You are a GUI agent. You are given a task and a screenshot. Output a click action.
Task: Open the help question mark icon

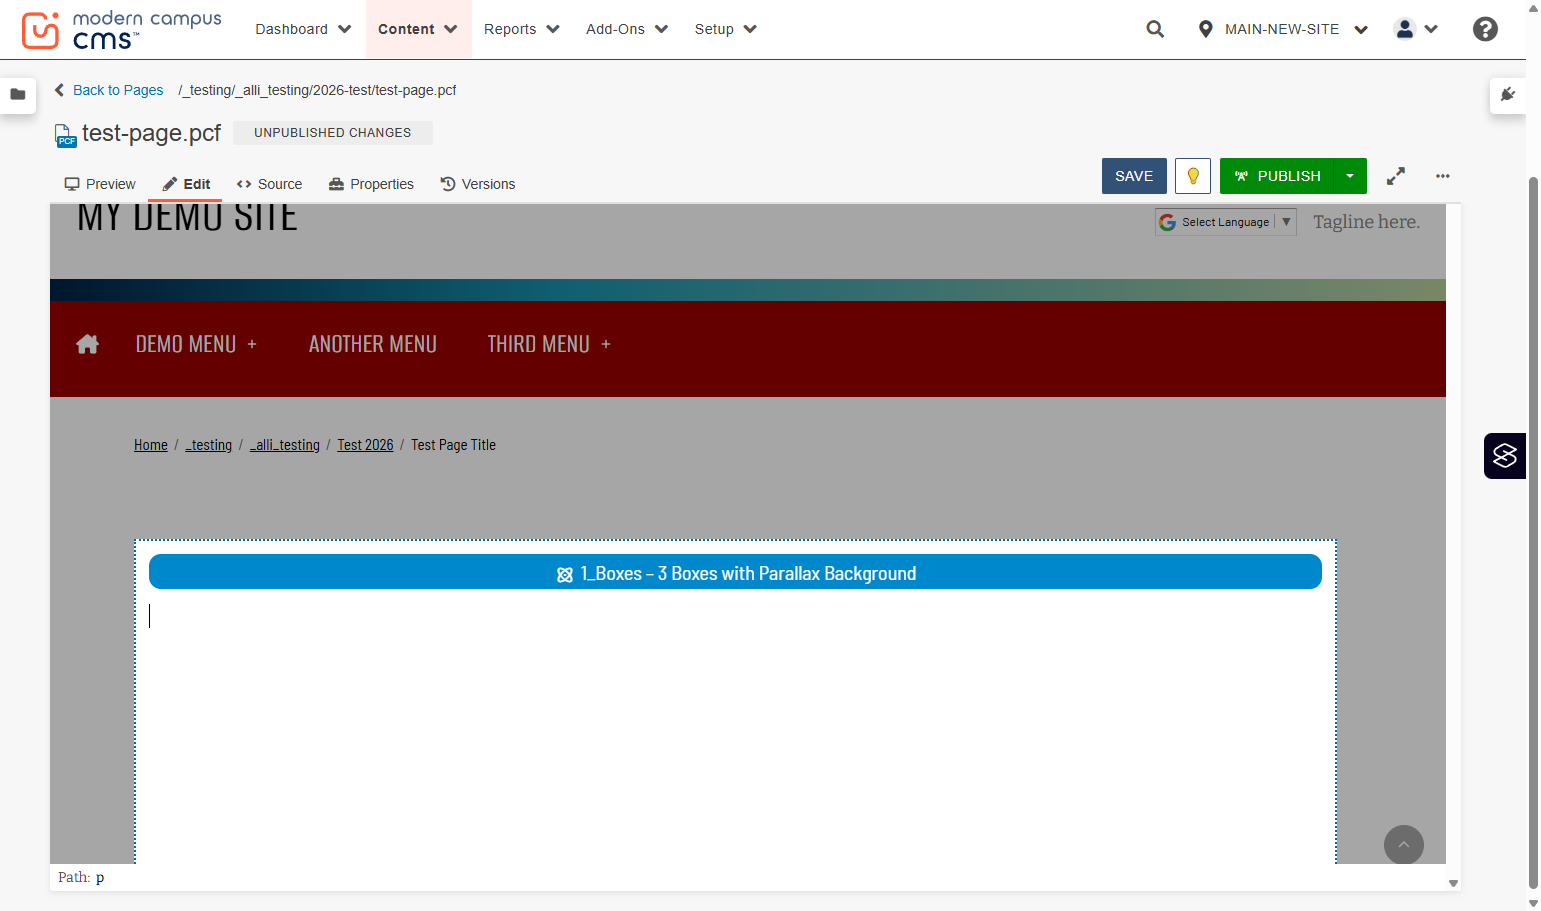point(1485,29)
